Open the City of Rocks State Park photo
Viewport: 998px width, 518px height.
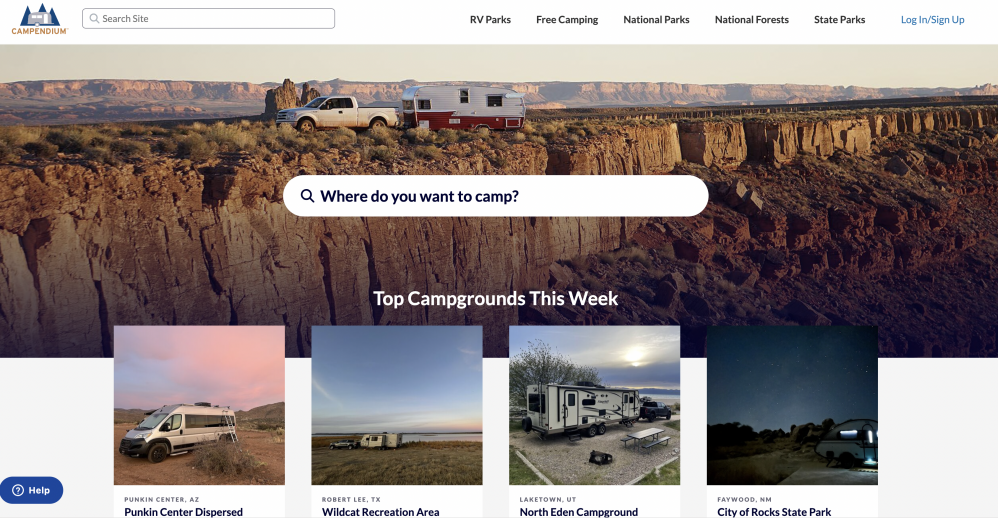(792, 405)
